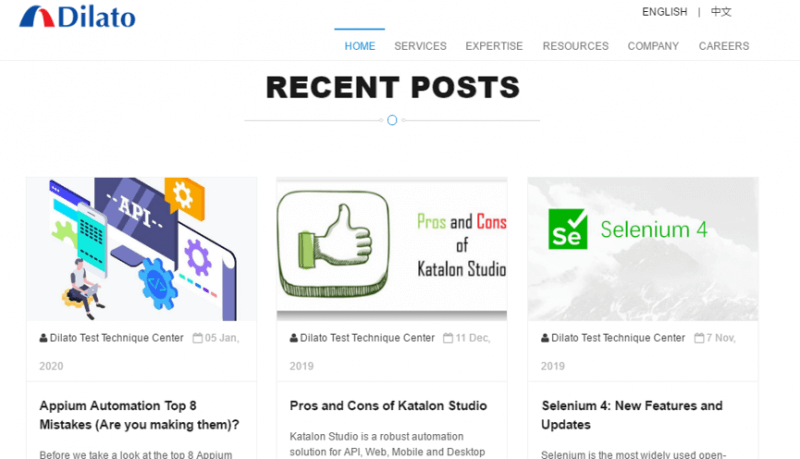Click the API illustration thumbnail

pos(141,249)
